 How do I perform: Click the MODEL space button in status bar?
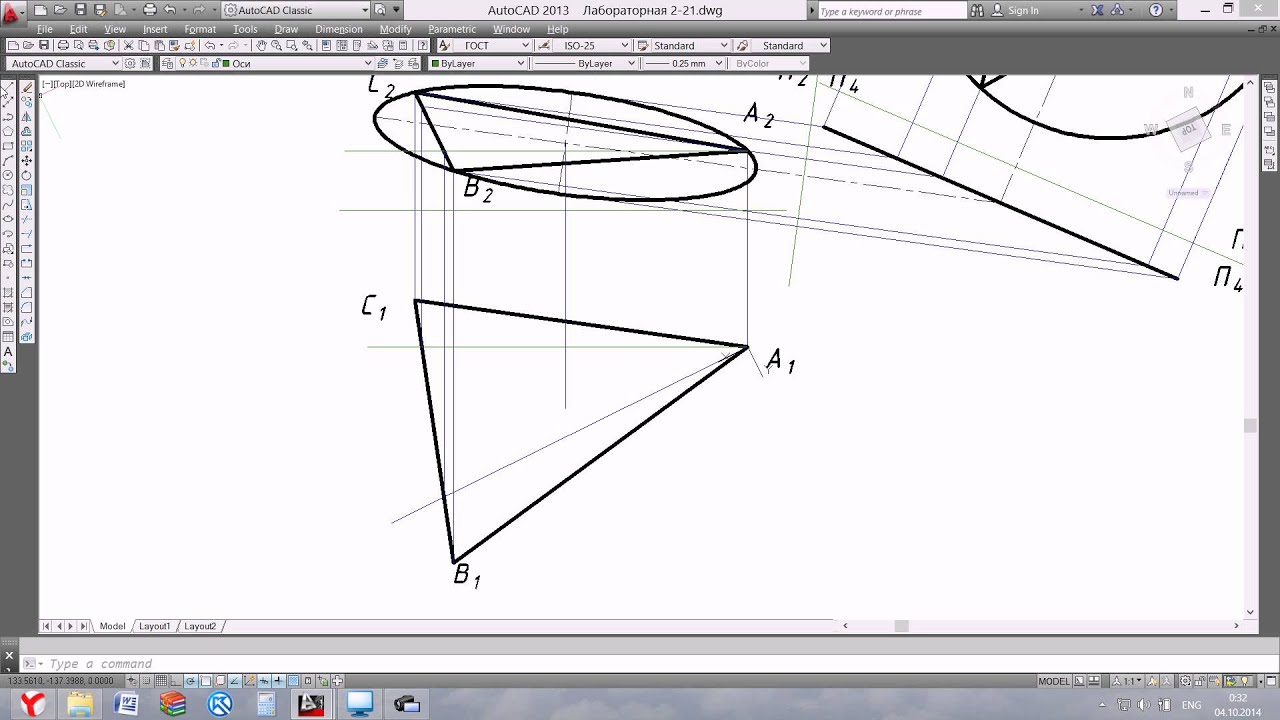click(x=1053, y=681)
